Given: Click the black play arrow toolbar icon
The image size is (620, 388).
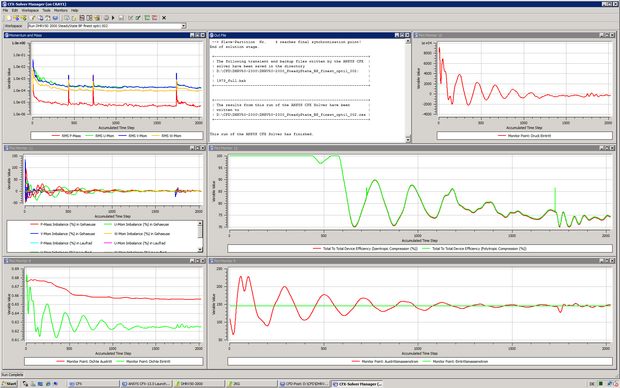Looking at the screenshot, I should pos(113,18).
